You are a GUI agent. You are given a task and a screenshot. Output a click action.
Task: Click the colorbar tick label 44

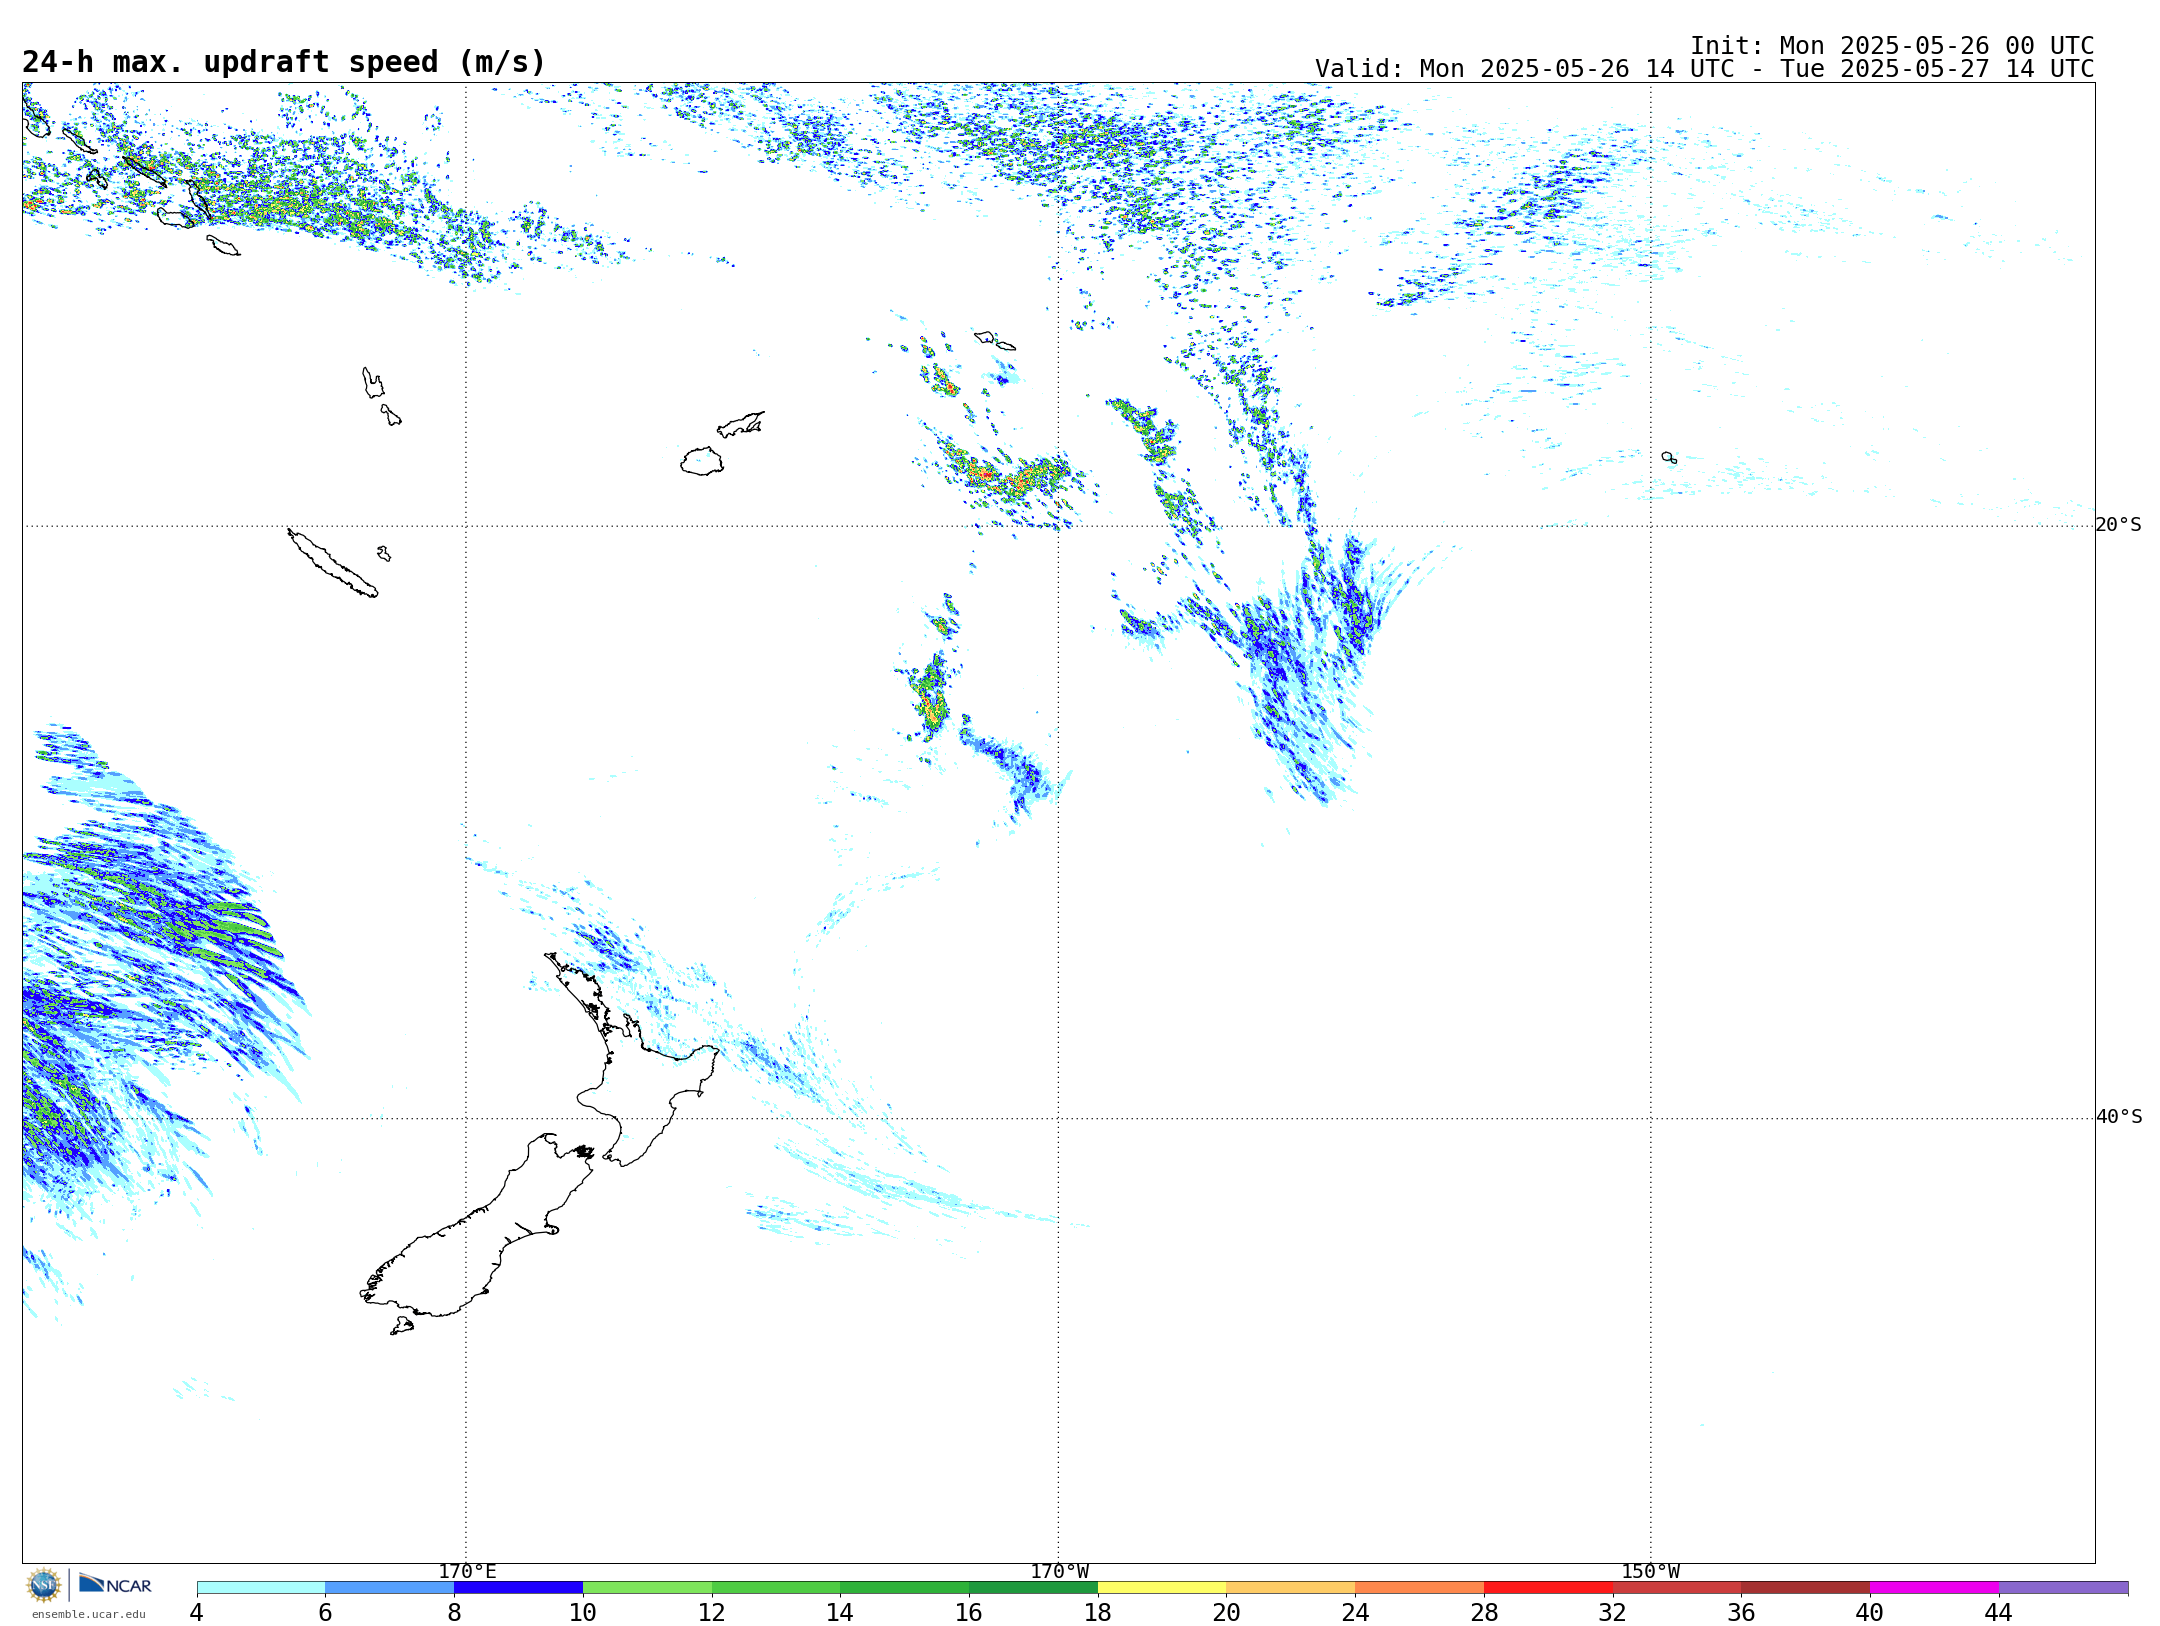pos(1999,1612)
